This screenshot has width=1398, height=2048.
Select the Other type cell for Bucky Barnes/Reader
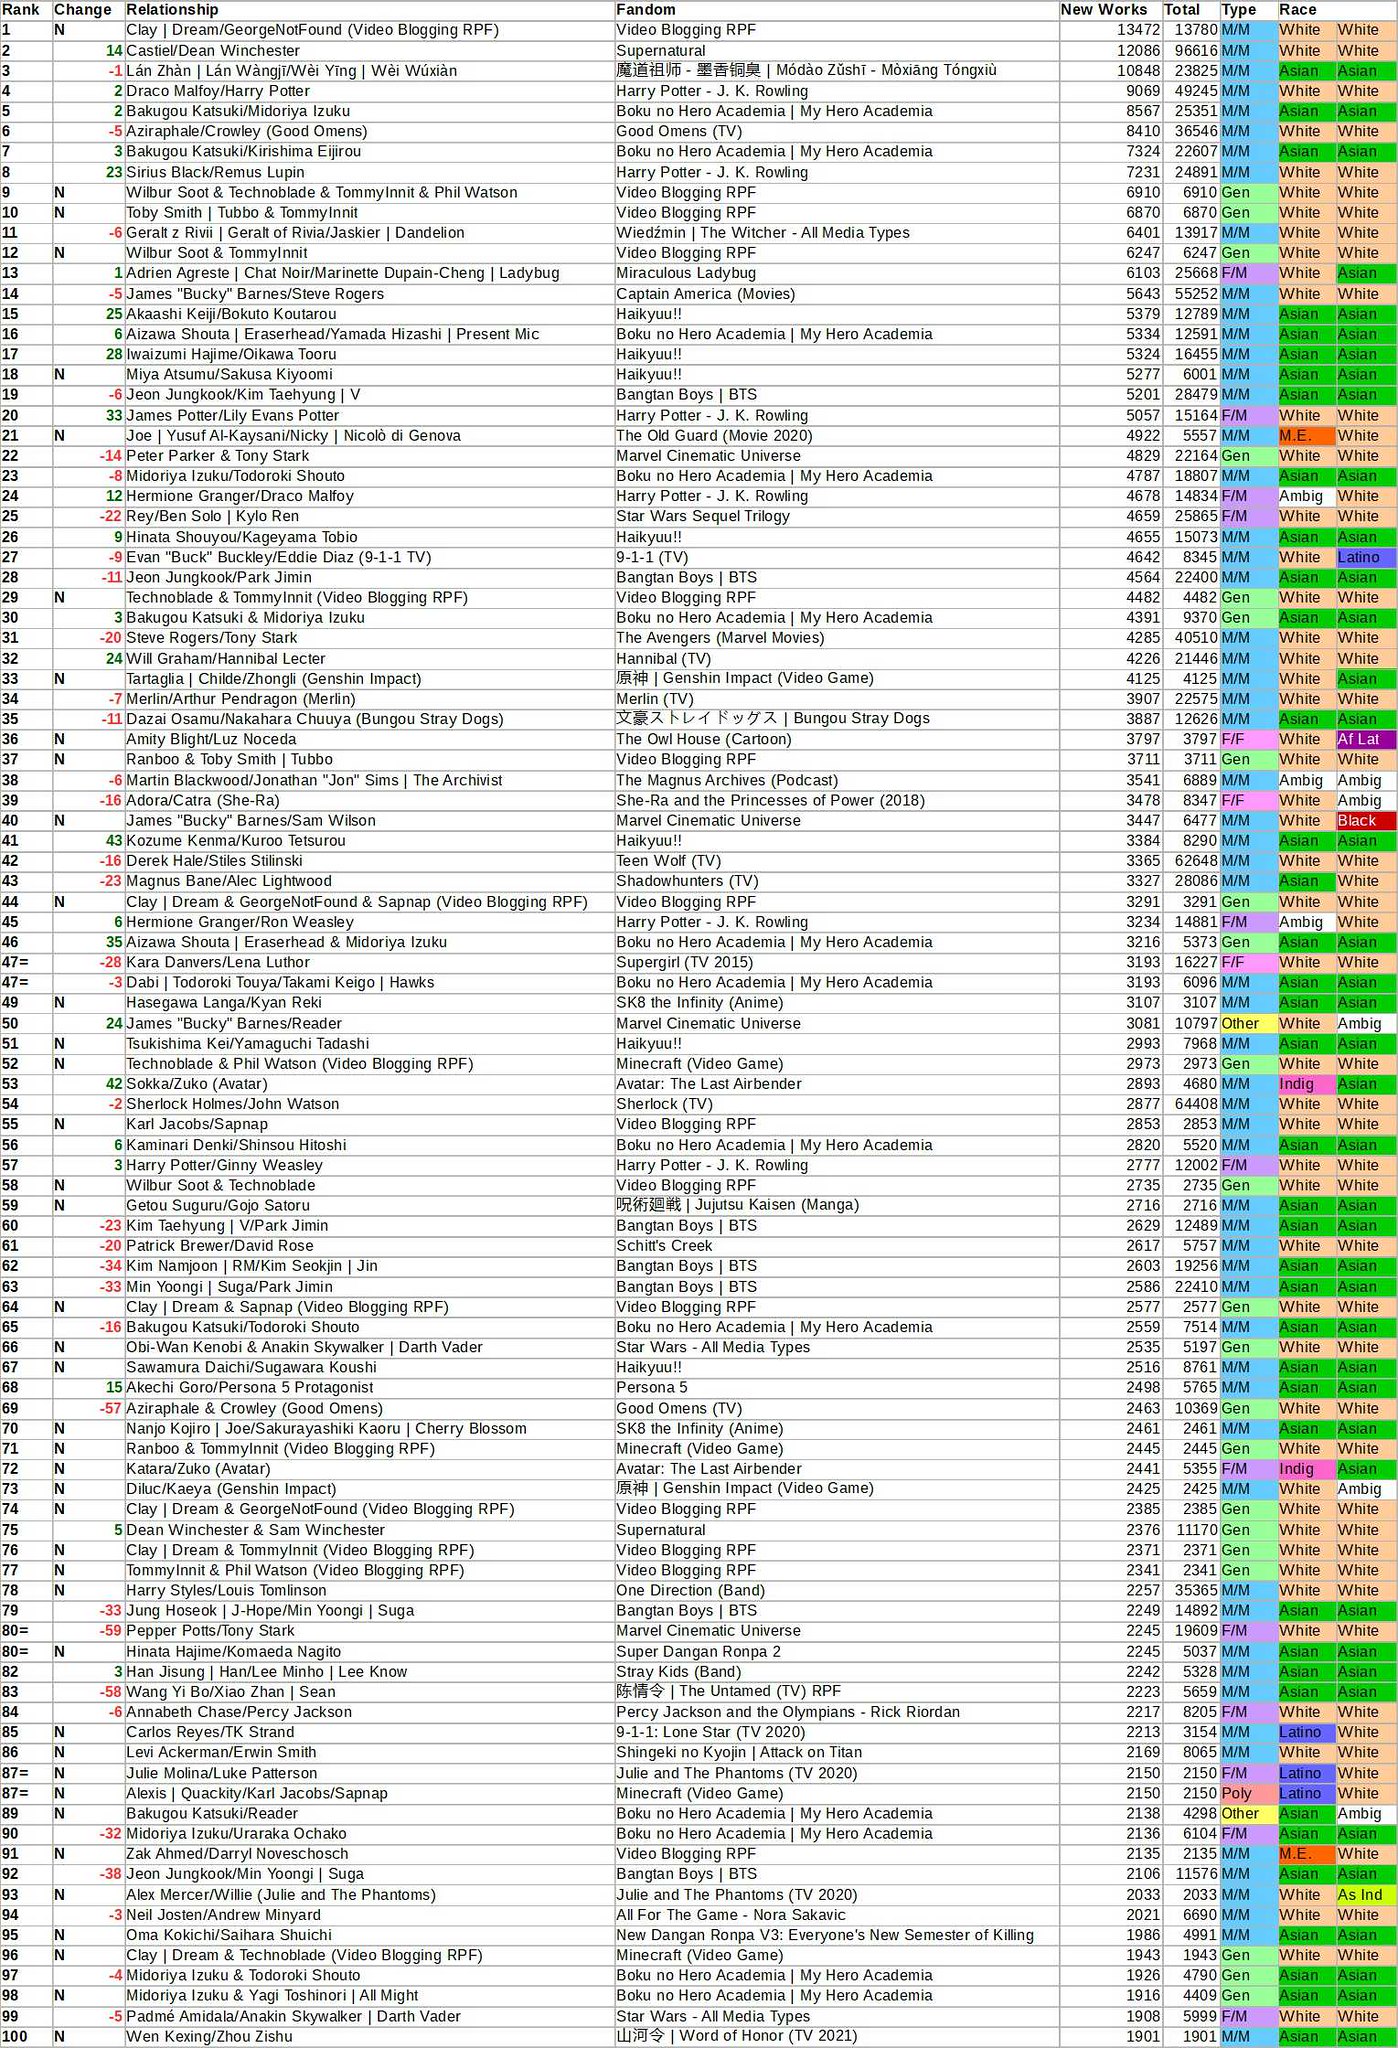(1248, 1024)
